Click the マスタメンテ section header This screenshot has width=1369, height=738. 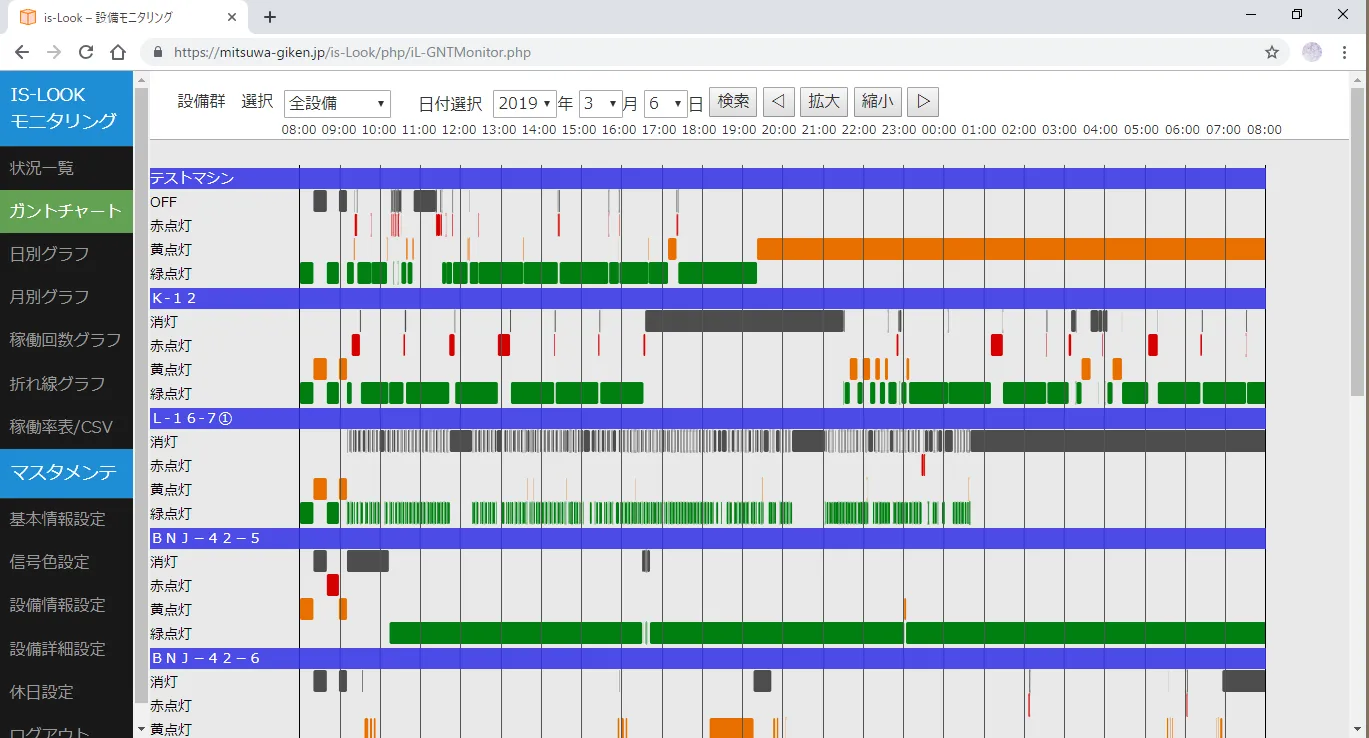[x=66, y=473]
